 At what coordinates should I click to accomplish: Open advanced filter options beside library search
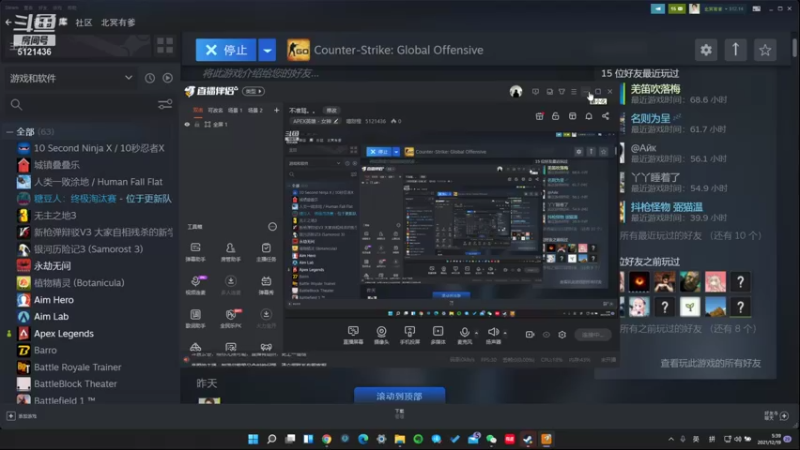tap(165, 105)
